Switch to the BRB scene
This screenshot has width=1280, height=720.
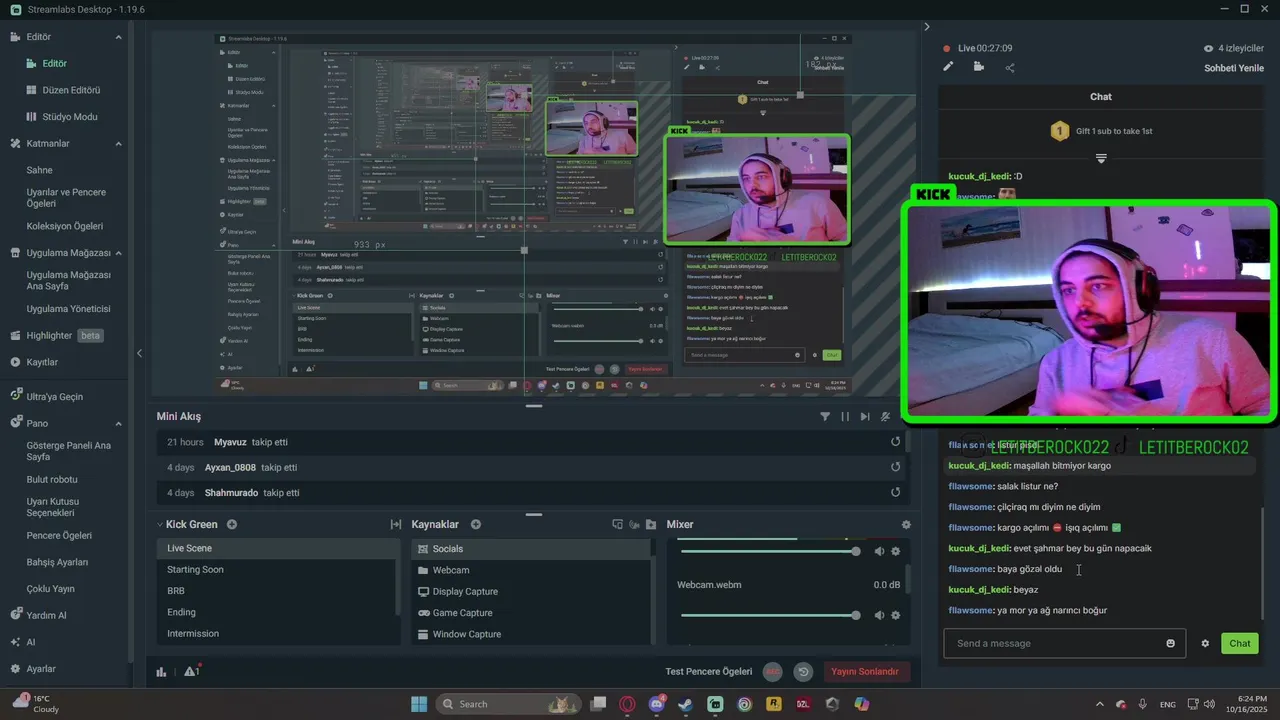277,591
